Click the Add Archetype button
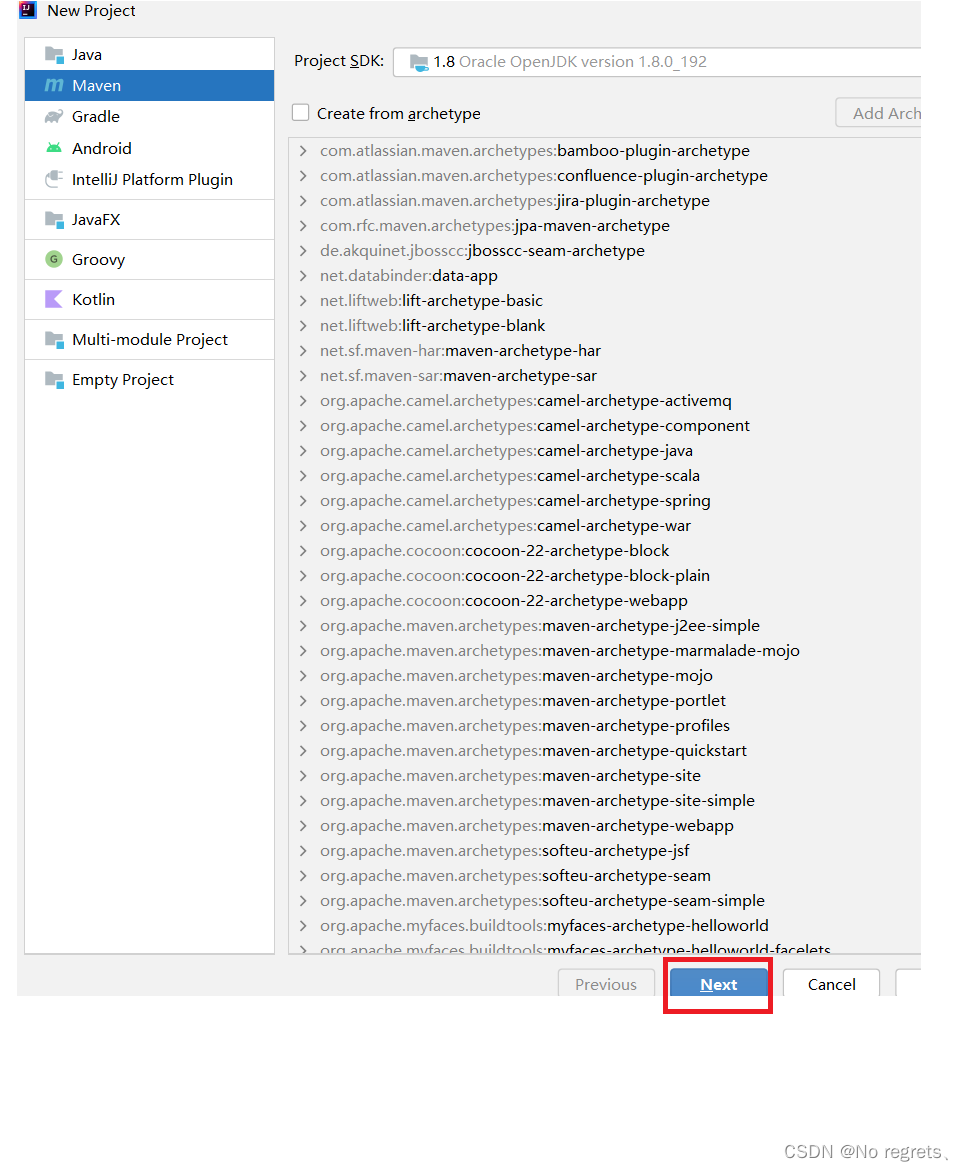 click(880, 114)
